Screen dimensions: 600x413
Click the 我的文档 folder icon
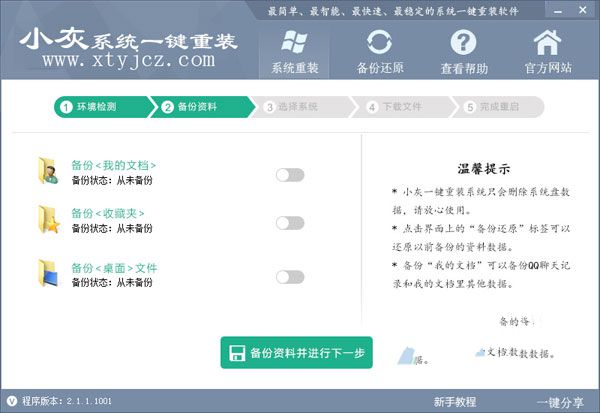coord(48,172)
